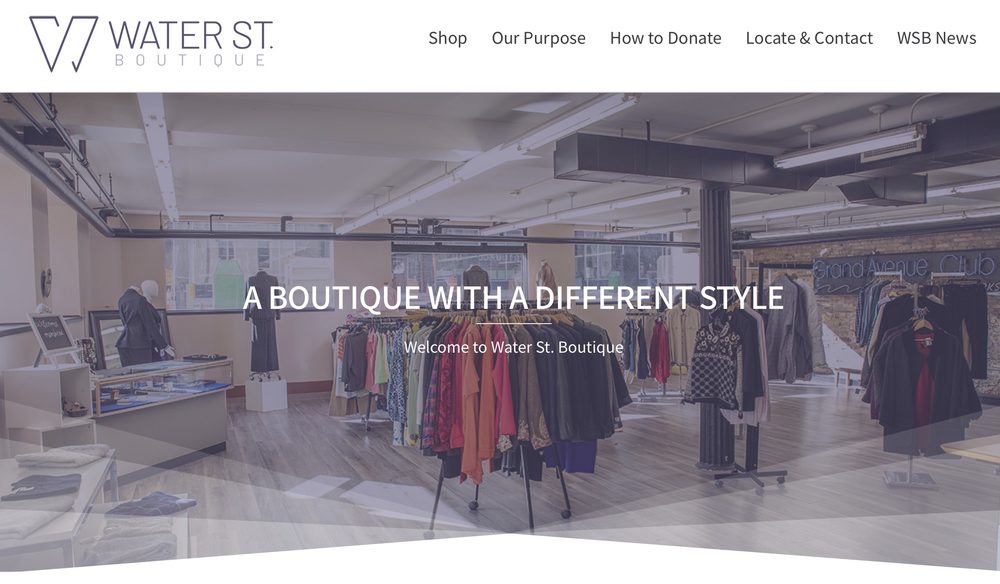The width and height of the screenshot is (1000, 584).
Task: Open the Shop menu item
Action: click(448, 38)
